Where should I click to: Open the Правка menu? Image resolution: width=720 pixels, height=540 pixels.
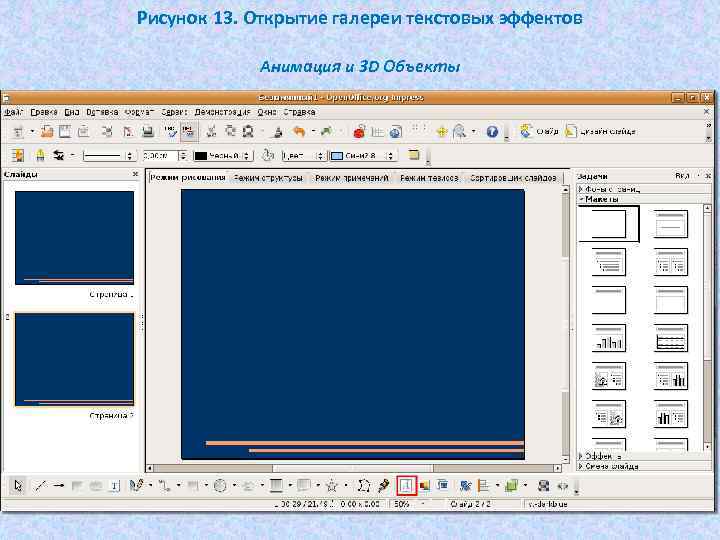pyautogui.click(x=44, y=112)
